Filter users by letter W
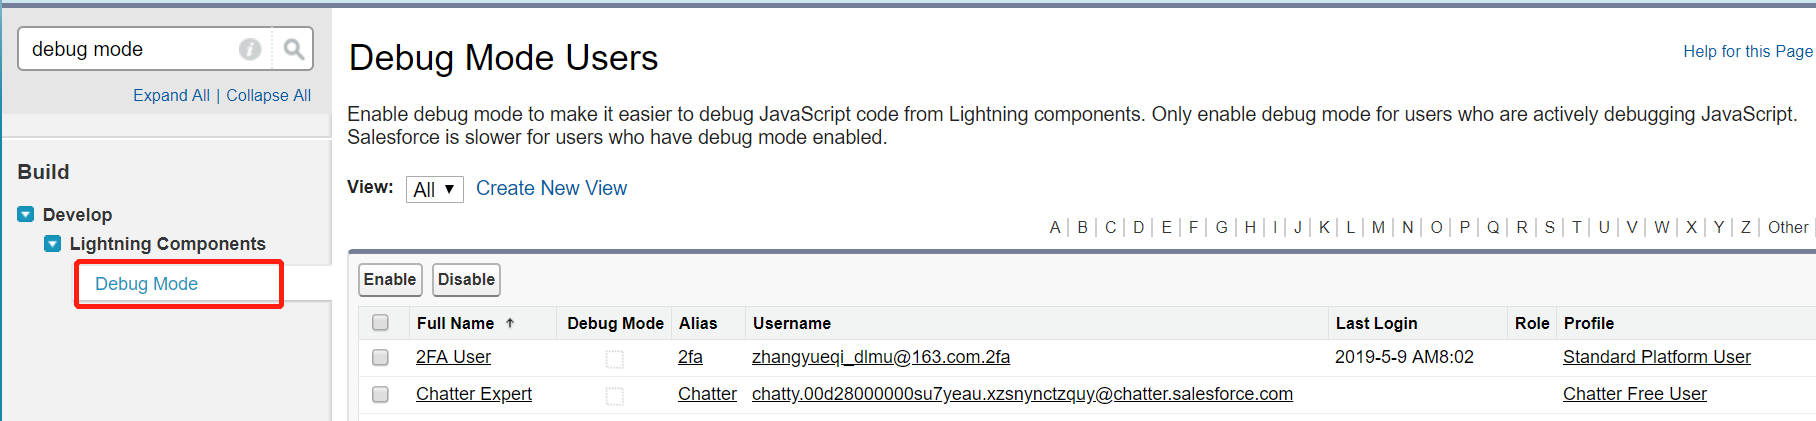The image size is (1816, 421). (1662, 227)
